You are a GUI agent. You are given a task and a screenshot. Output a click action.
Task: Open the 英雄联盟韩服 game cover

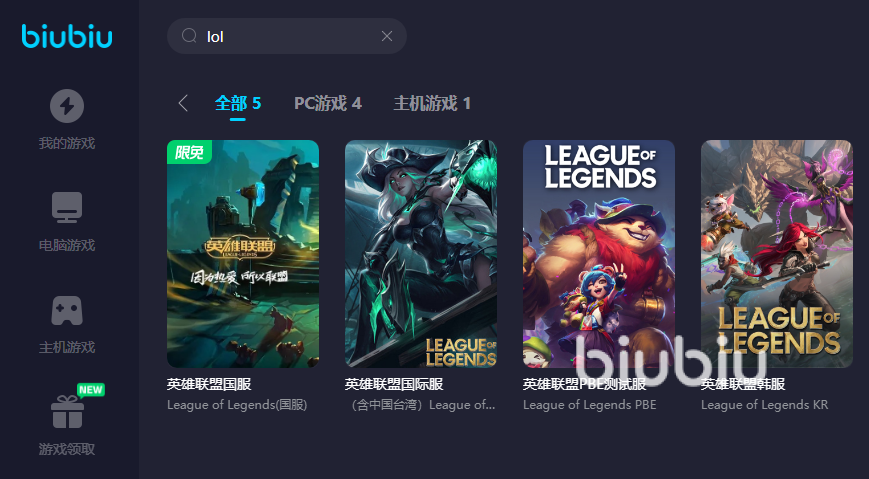pyautogui.click(x=776, y=254)
